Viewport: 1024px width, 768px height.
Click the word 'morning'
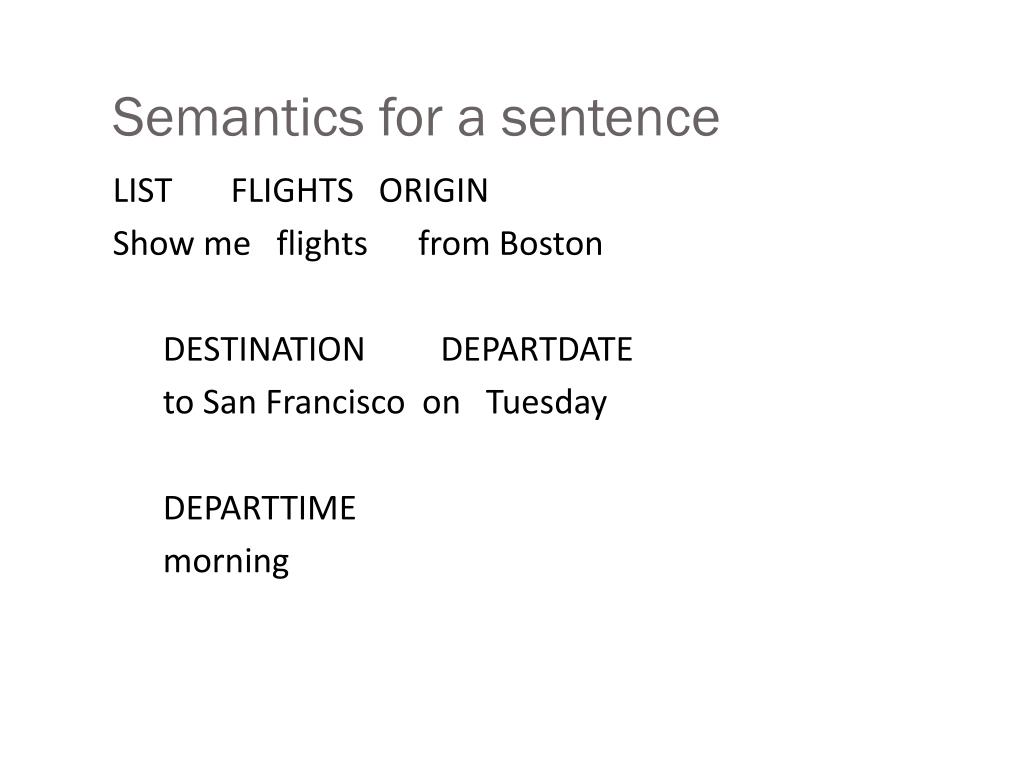[226, 562]
